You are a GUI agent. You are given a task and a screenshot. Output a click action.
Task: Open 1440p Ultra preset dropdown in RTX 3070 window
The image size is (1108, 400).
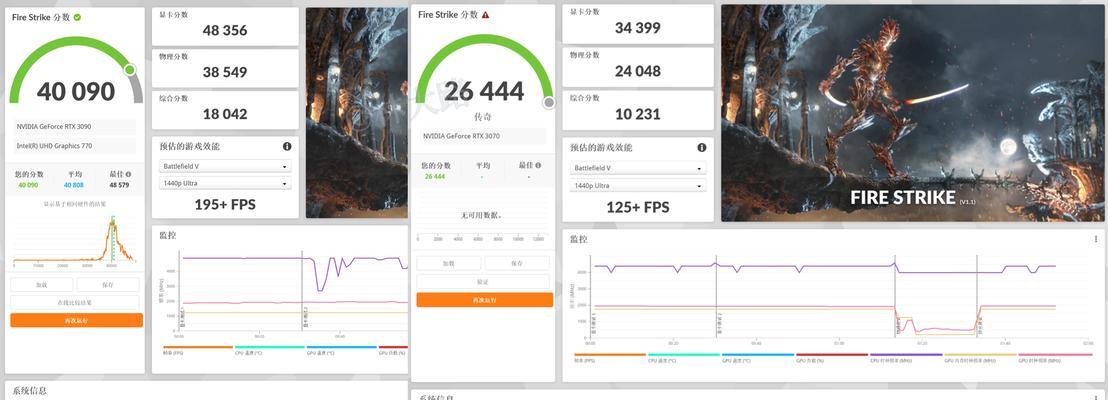(638, 186)
